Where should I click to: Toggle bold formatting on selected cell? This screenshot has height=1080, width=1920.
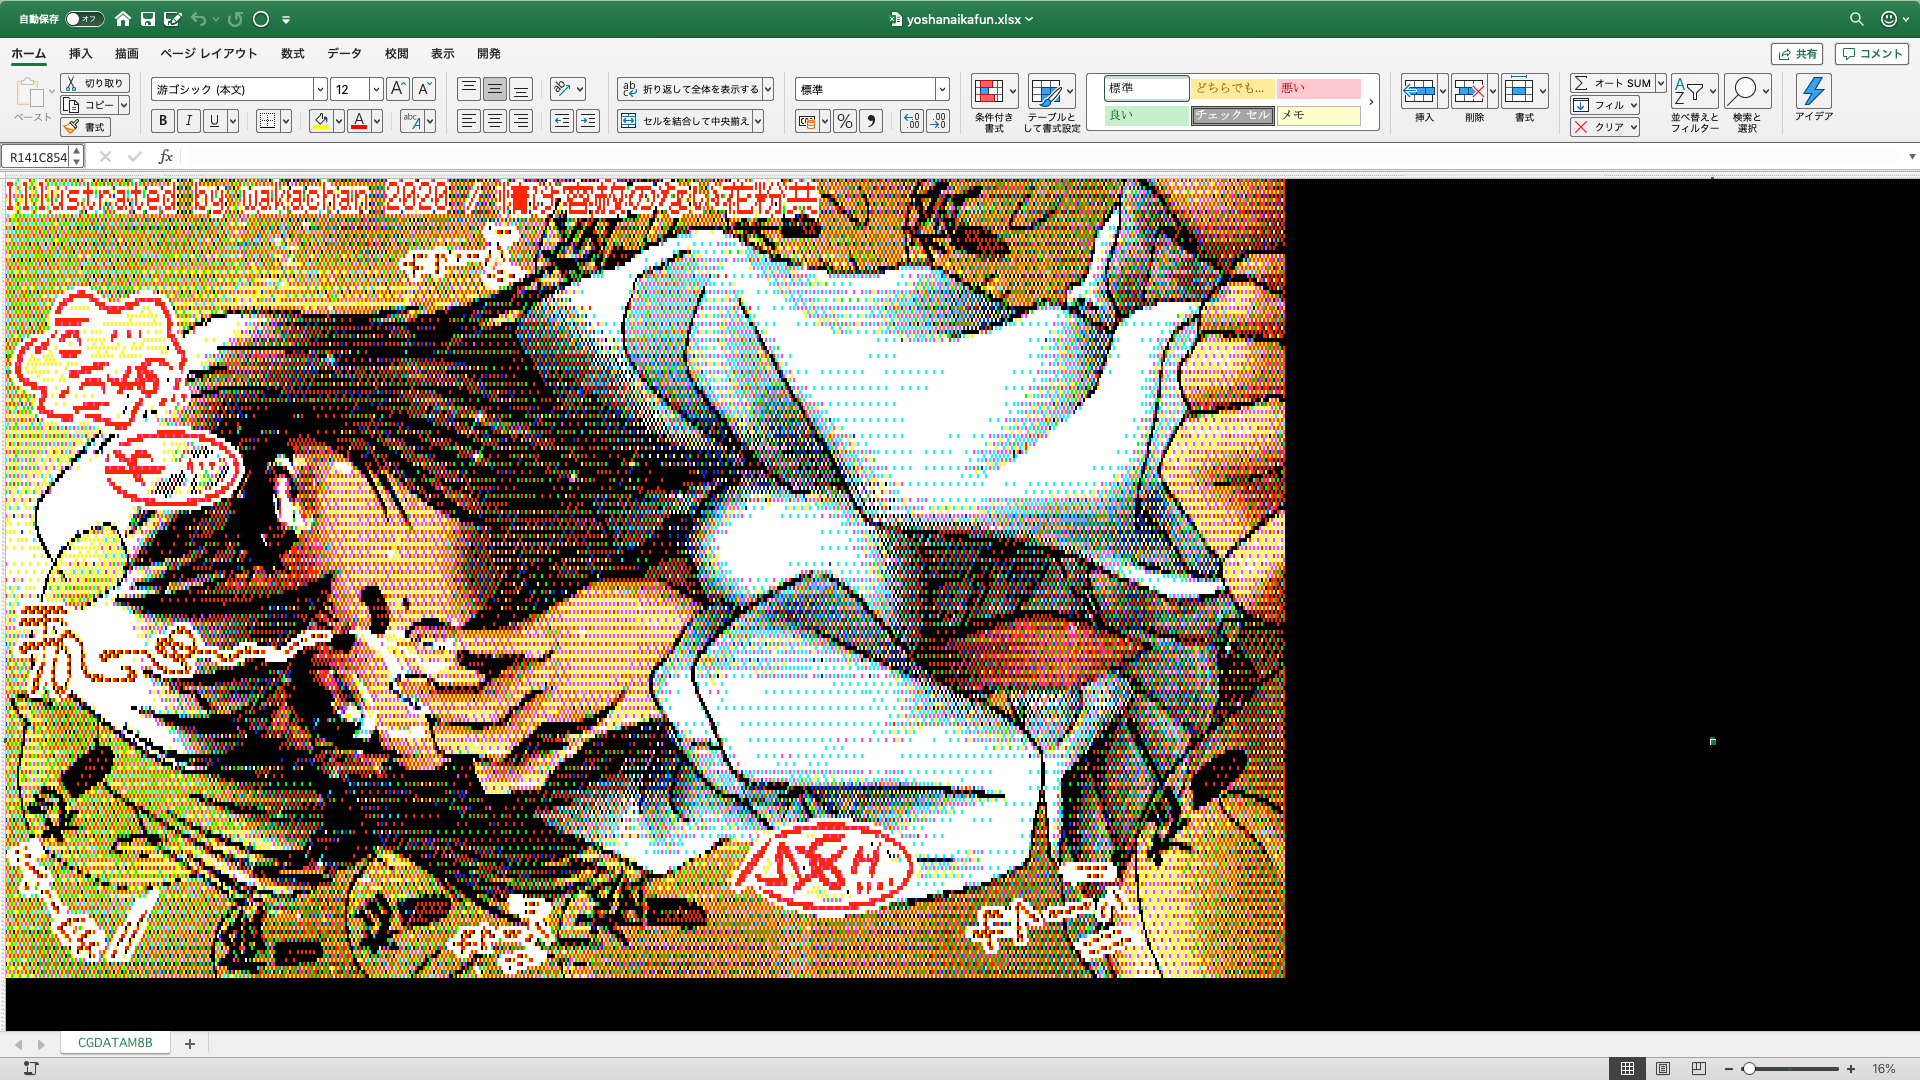coord(161,120)
